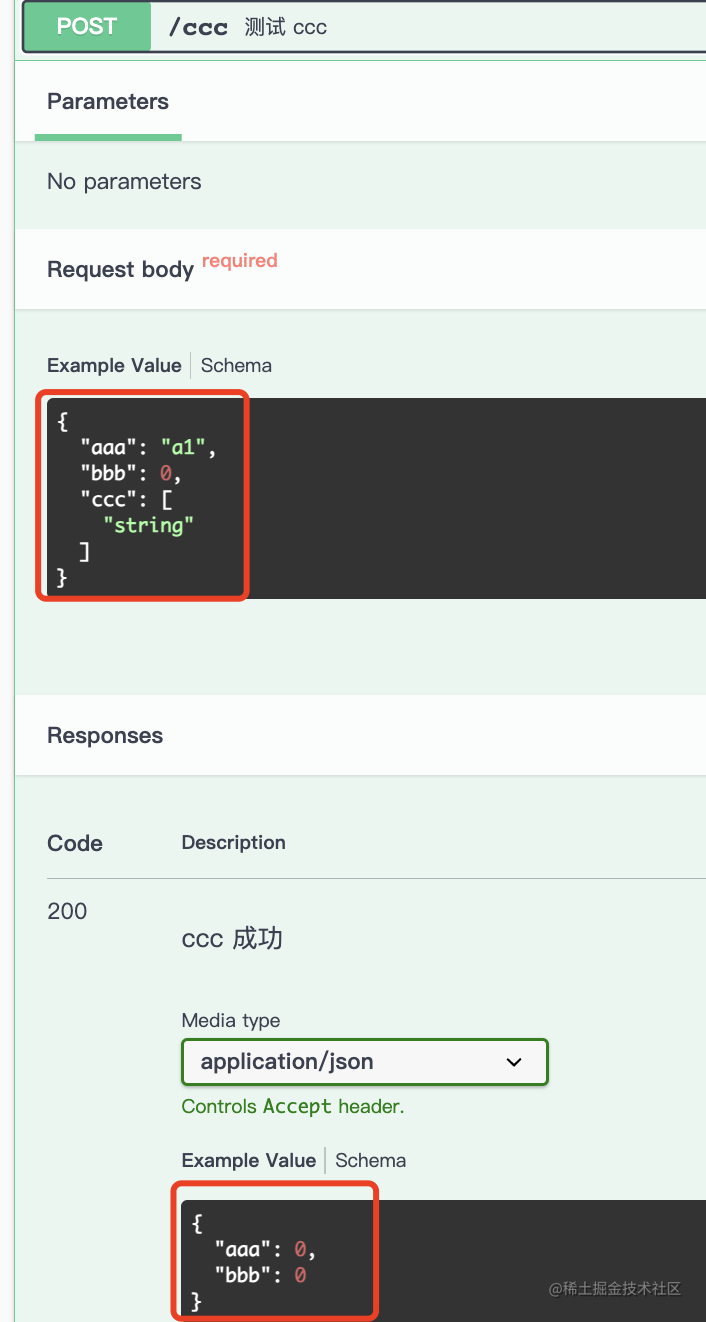The height and width of the screenshot is (1322, 706).
Task: Click the request body JSON example block
Action: [x=400, y=498]
